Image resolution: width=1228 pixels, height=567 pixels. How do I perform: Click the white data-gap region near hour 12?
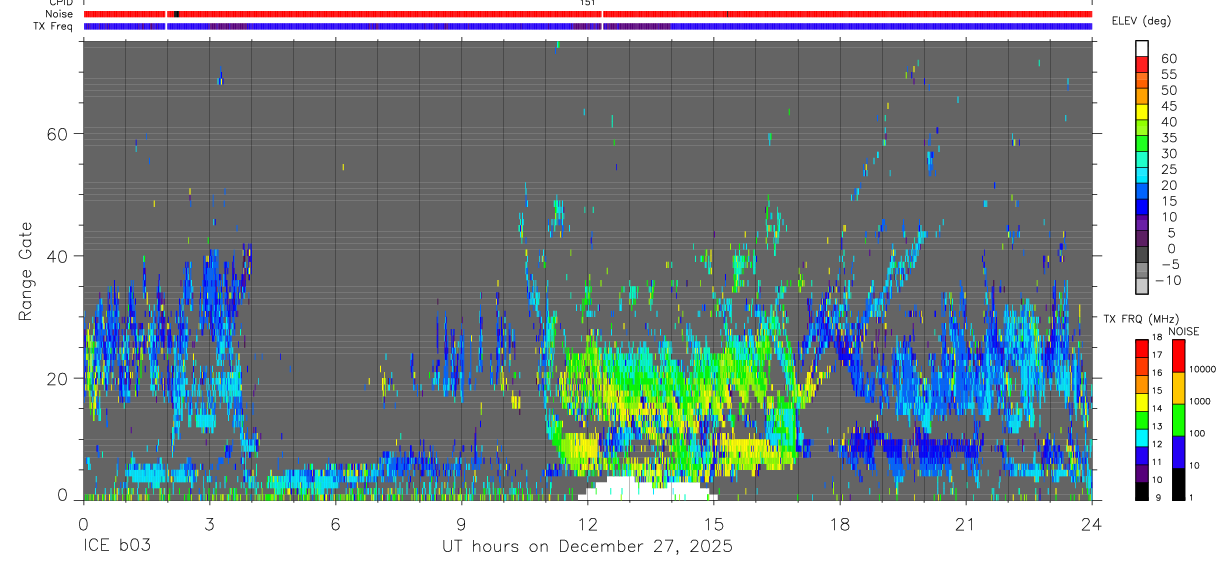[x=648, y=490]
